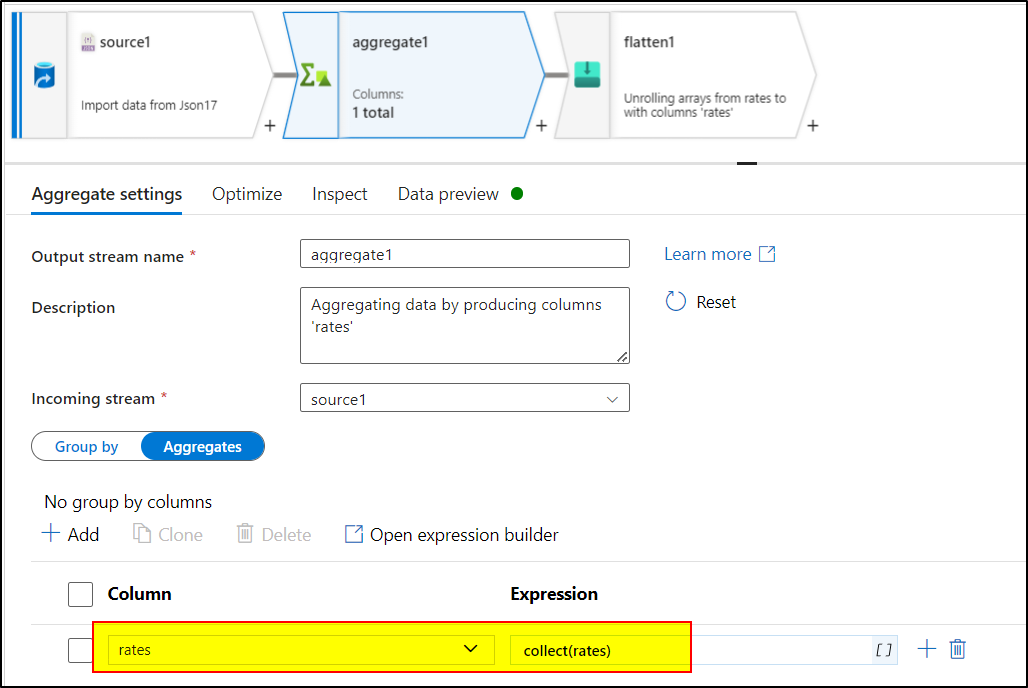Screen dimensions: 1028x688
Task: Click the aggregate1 sigma transformation icon
Action: coord(313,75)
